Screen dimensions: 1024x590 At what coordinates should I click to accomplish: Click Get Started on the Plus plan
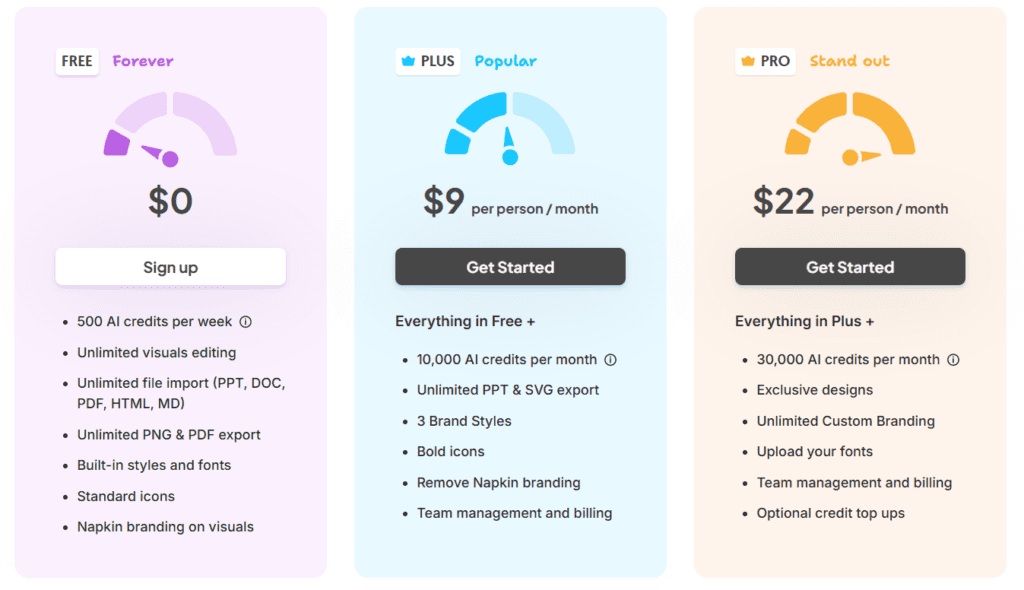(510, 266)
